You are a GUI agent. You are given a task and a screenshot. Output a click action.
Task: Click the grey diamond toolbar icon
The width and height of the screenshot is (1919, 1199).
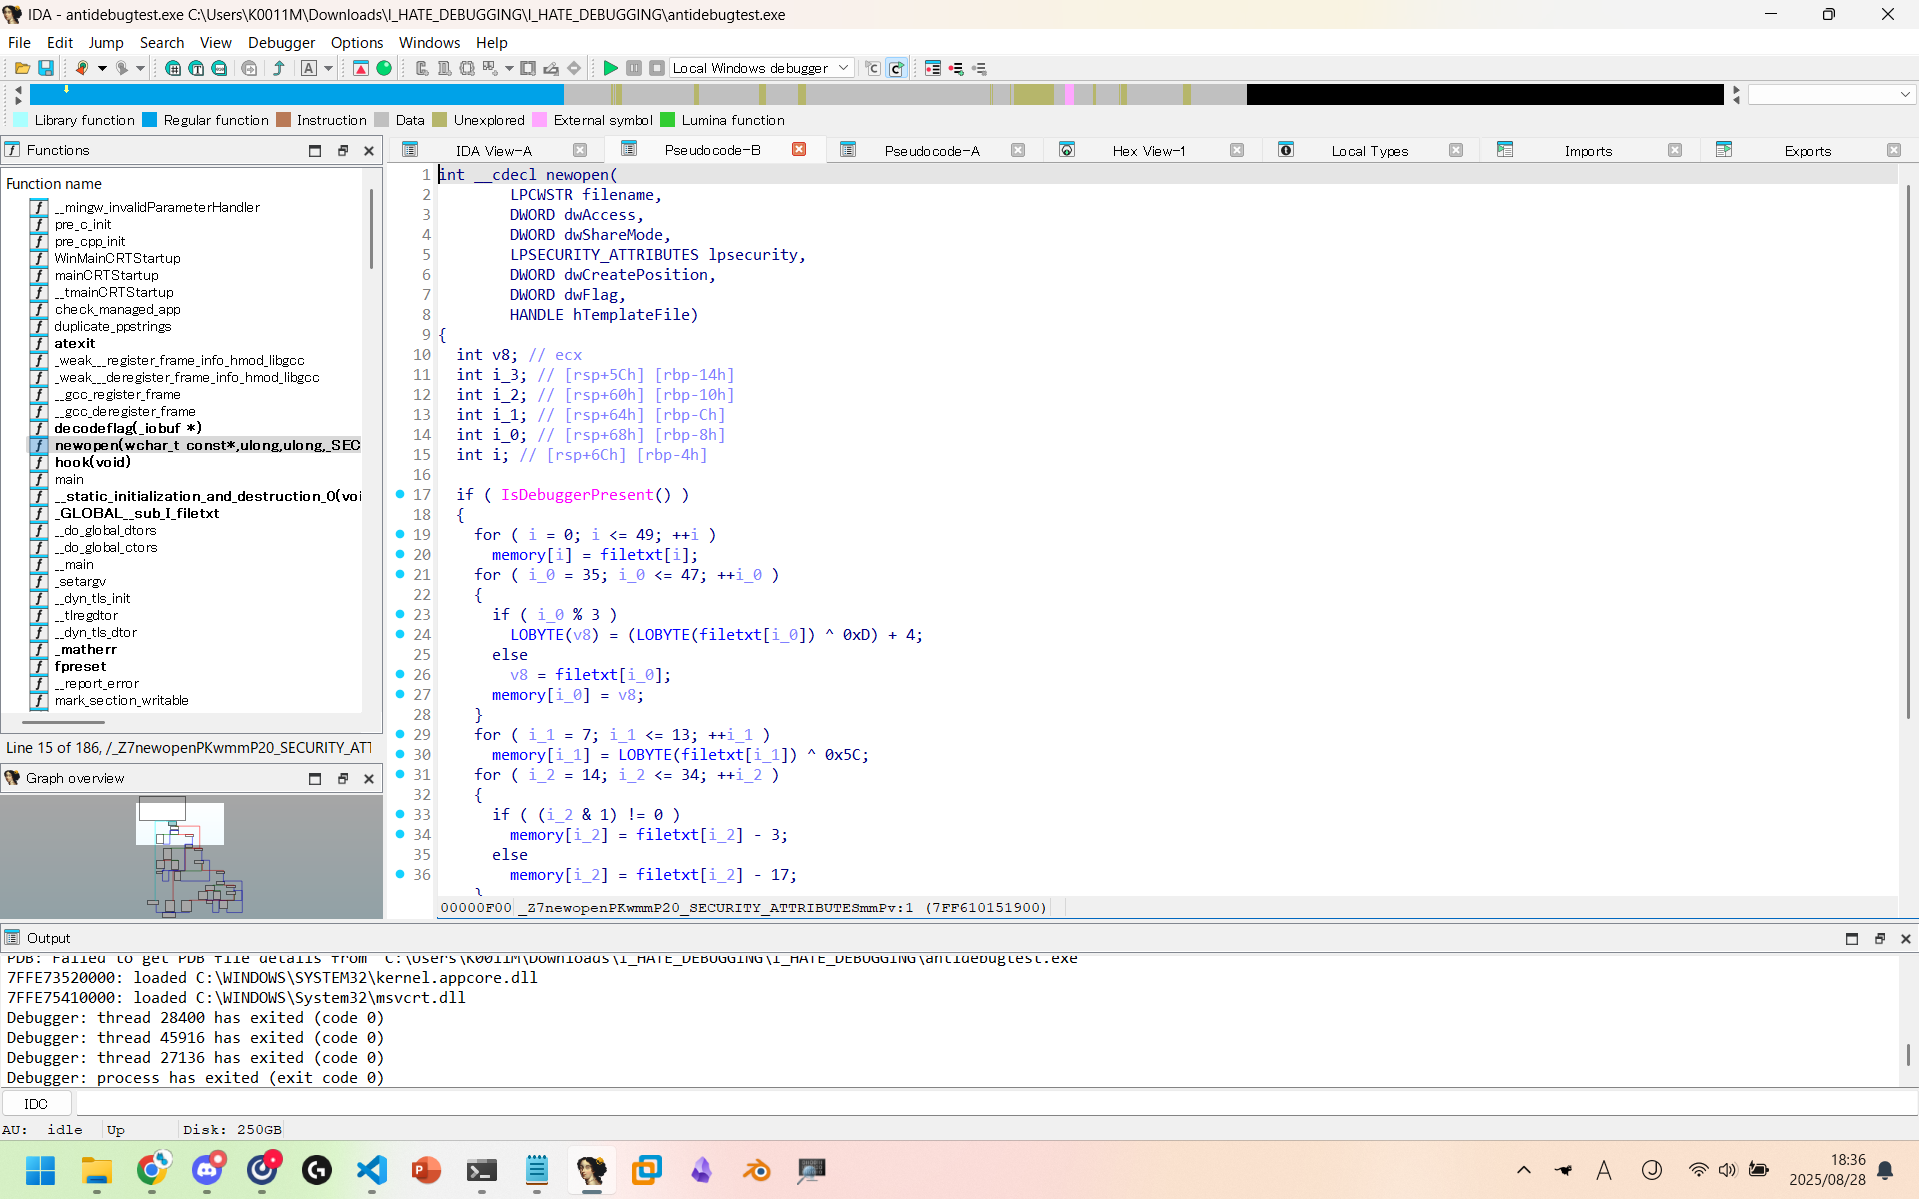574,68
